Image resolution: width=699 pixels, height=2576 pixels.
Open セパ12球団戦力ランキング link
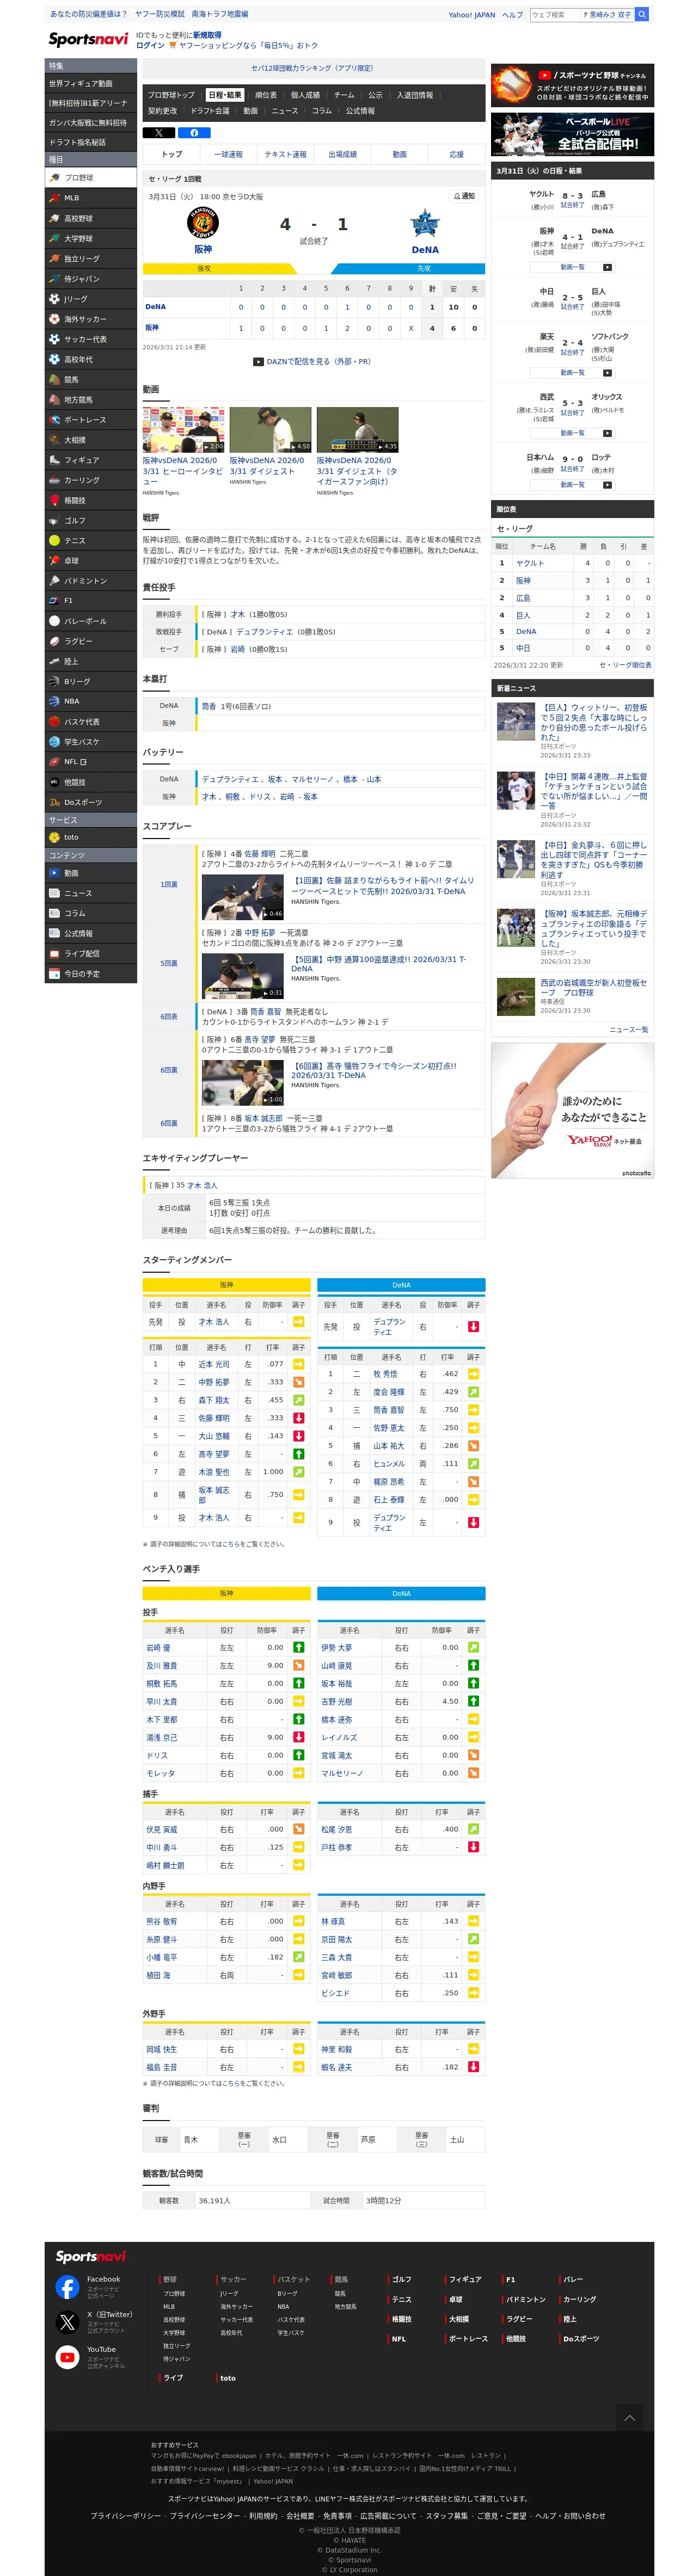pos(312,68)
